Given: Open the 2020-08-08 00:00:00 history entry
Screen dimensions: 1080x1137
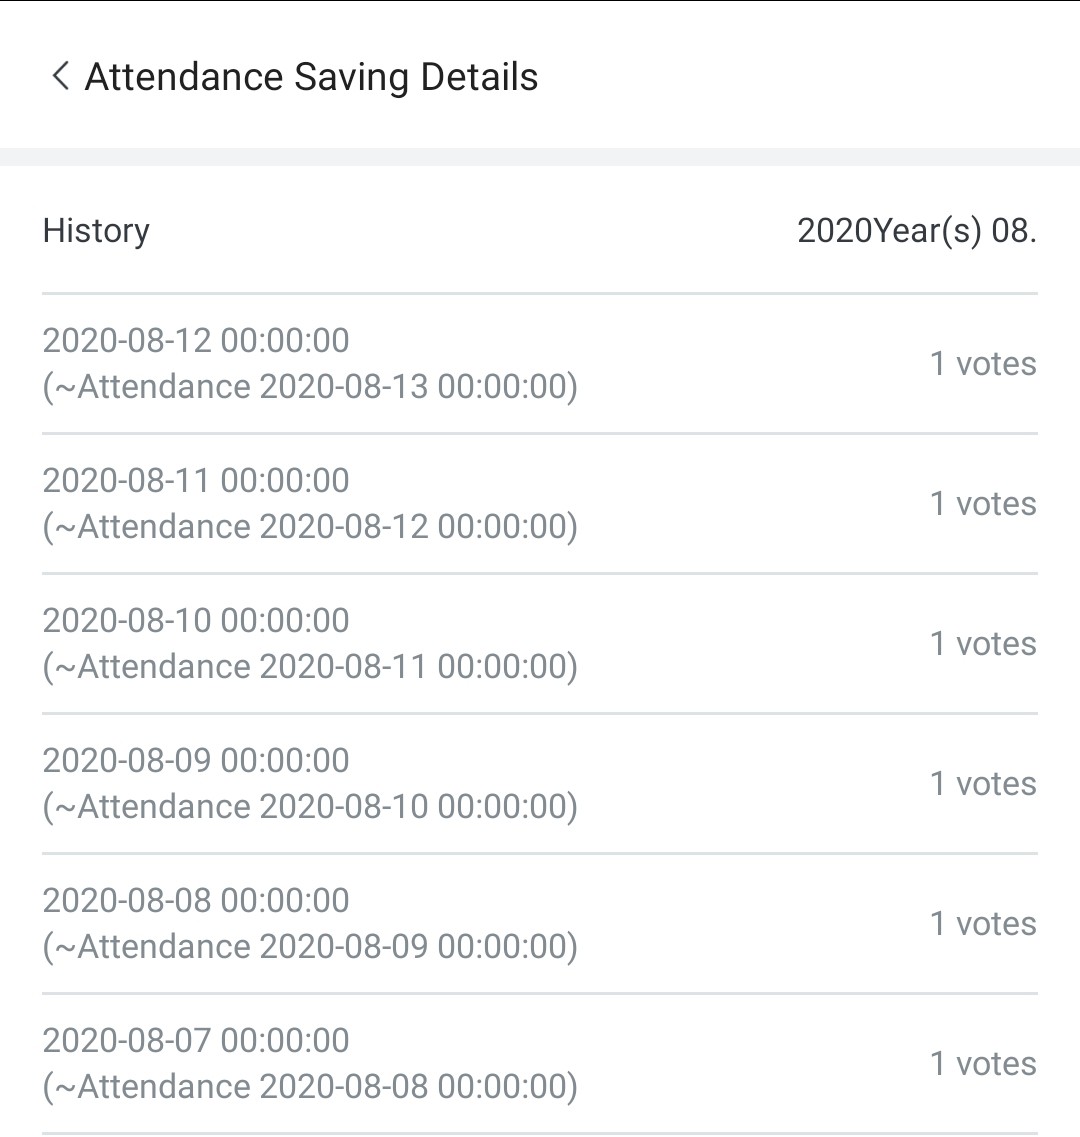Looking at the screenshot, I should pyautogui.click(x=540, y=923).
